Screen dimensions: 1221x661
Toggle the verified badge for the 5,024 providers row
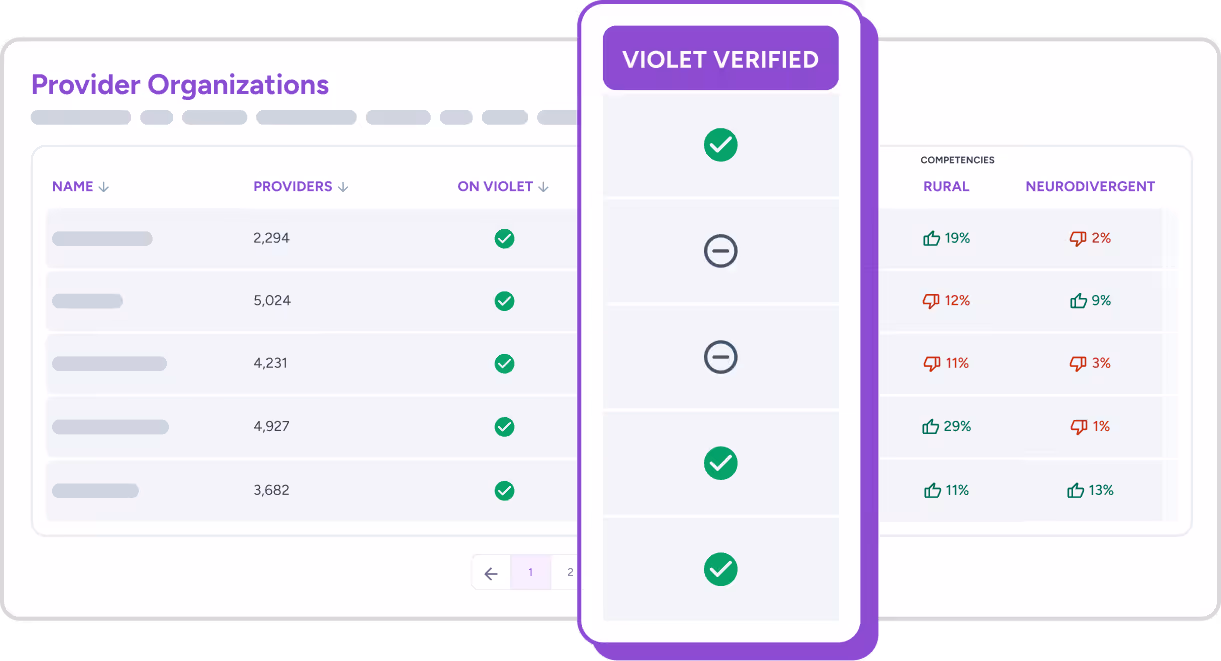click(x=504, y=301)
